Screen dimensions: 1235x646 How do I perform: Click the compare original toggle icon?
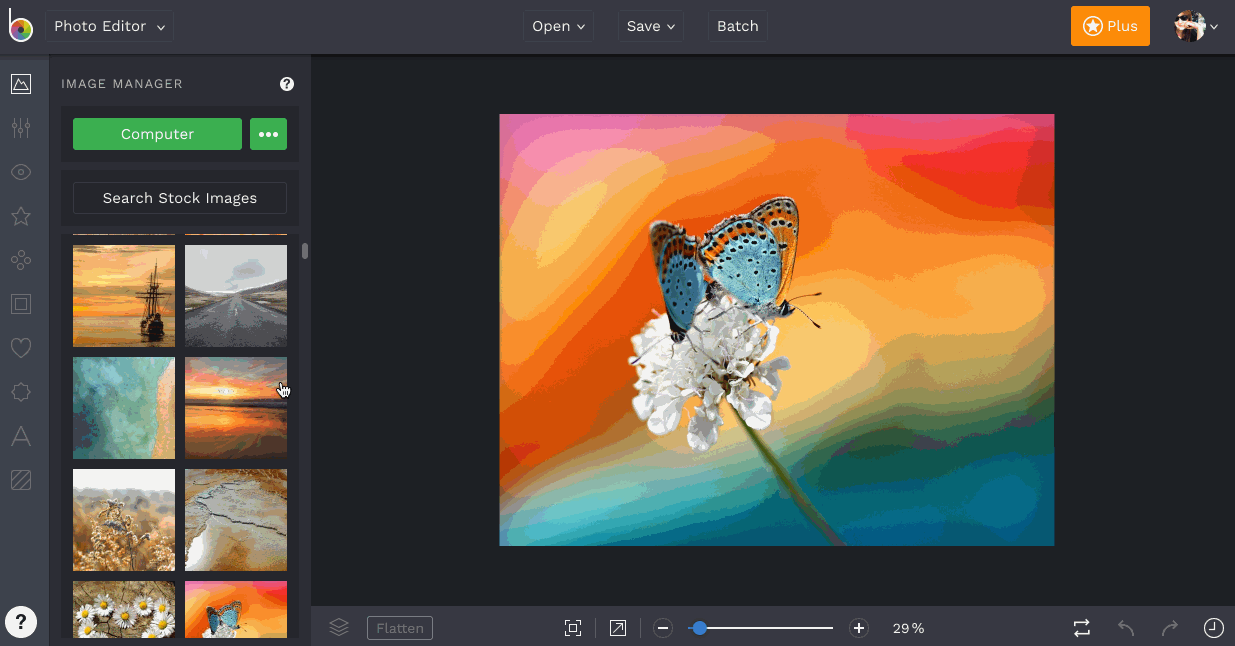(x=1082, y=628)
